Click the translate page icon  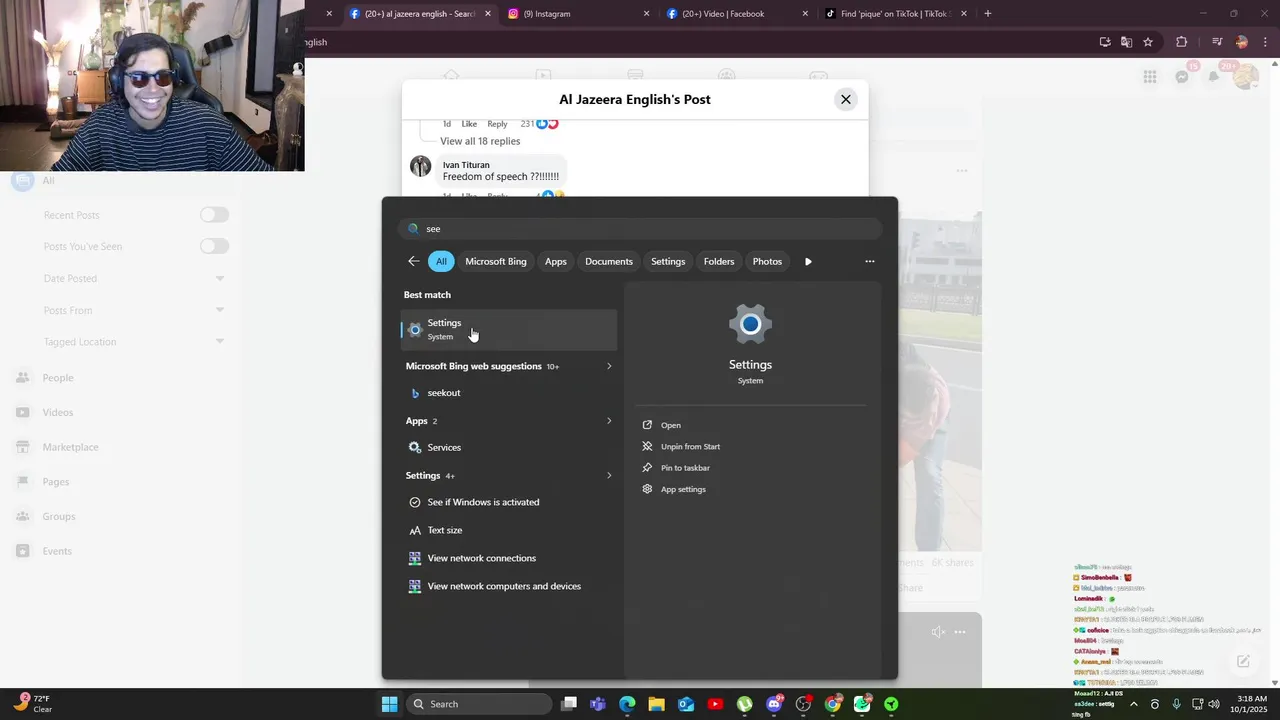[x=1126, y=42]
